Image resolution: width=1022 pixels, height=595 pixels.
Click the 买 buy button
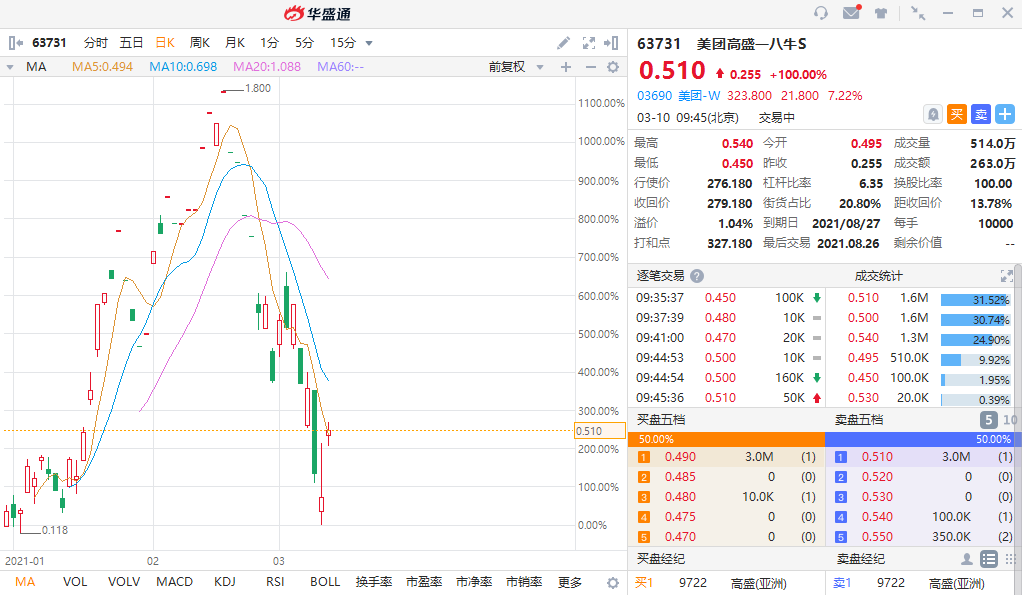(x=957, y=115)
